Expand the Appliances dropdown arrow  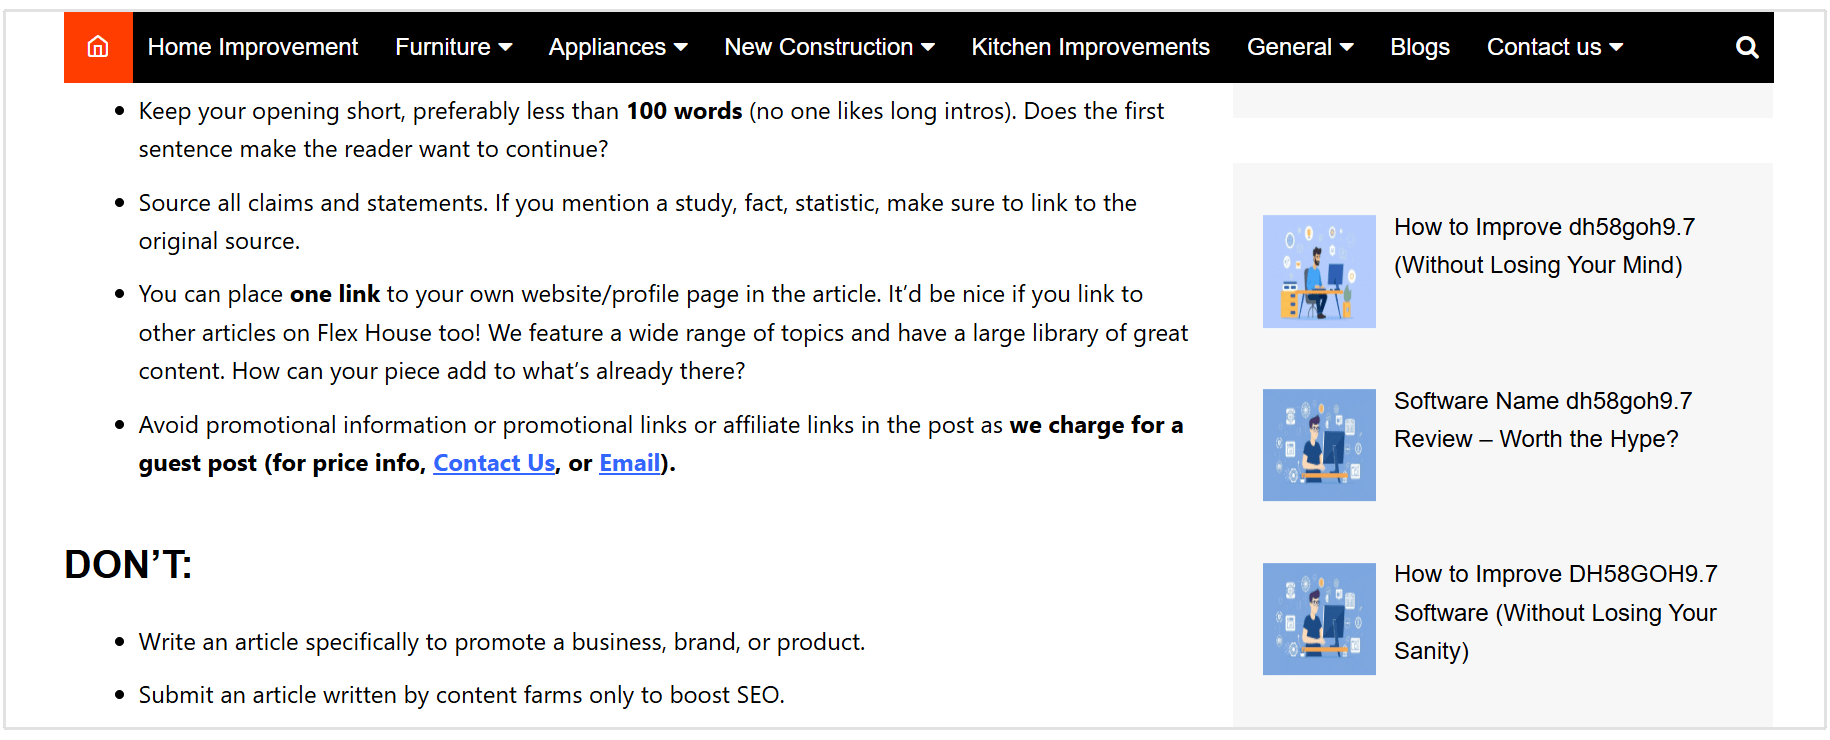click(682, 47)
